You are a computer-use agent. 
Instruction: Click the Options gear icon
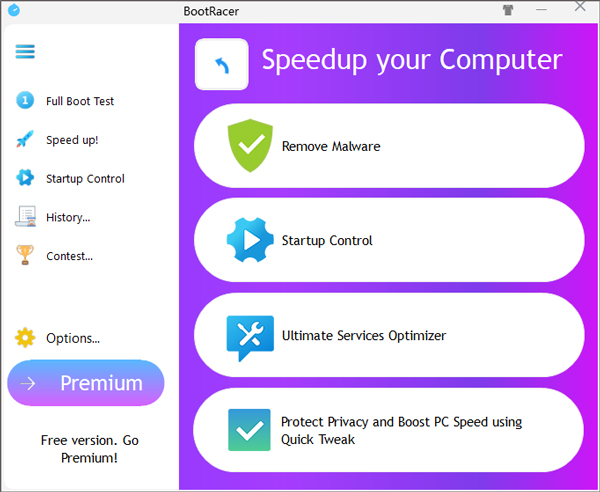tap(25, 338)
